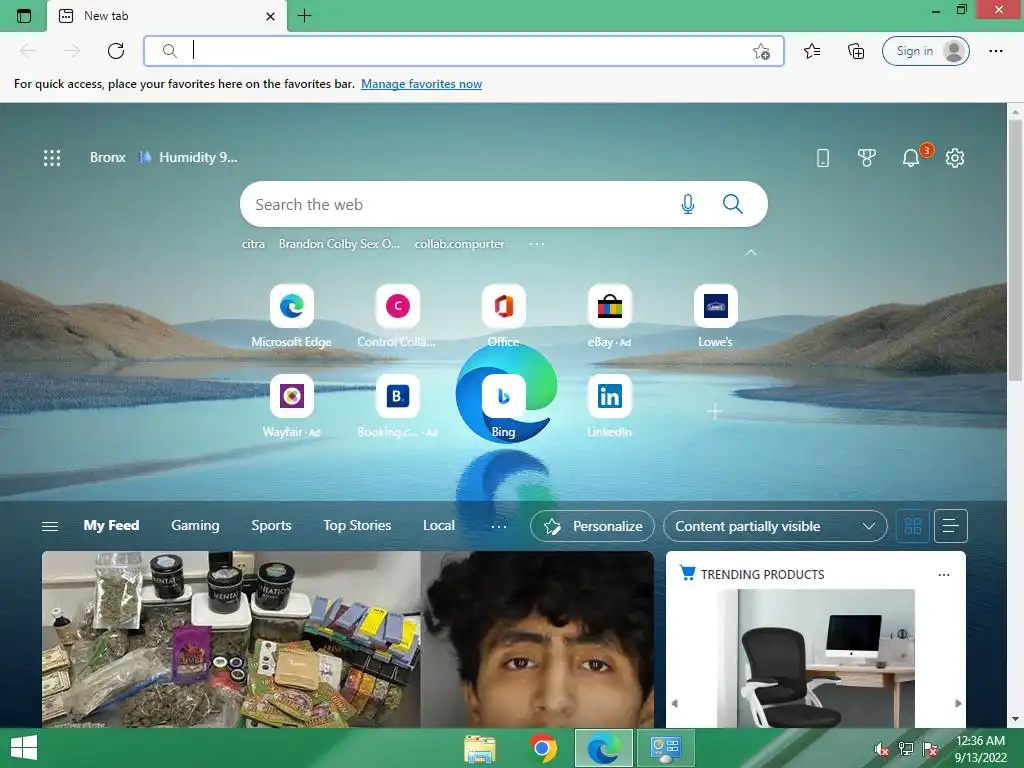Open the notifications bell
This screenshot has height=768, width=1024.
tap(910, 157)
